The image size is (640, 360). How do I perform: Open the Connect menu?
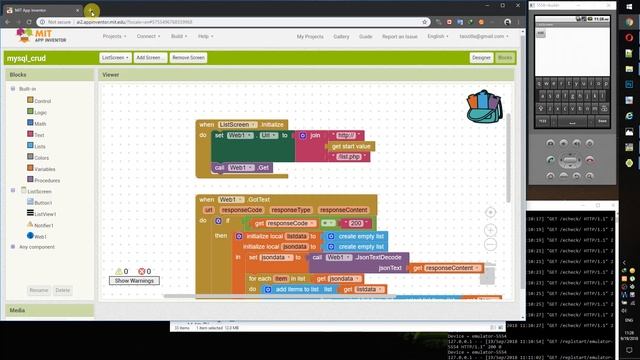(x=148, y=36)
